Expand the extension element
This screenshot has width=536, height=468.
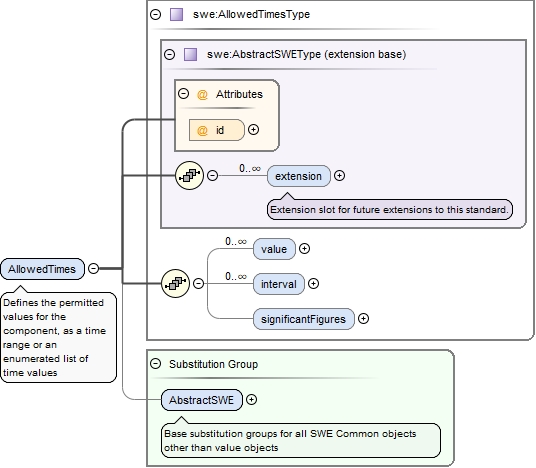(339, 176)
